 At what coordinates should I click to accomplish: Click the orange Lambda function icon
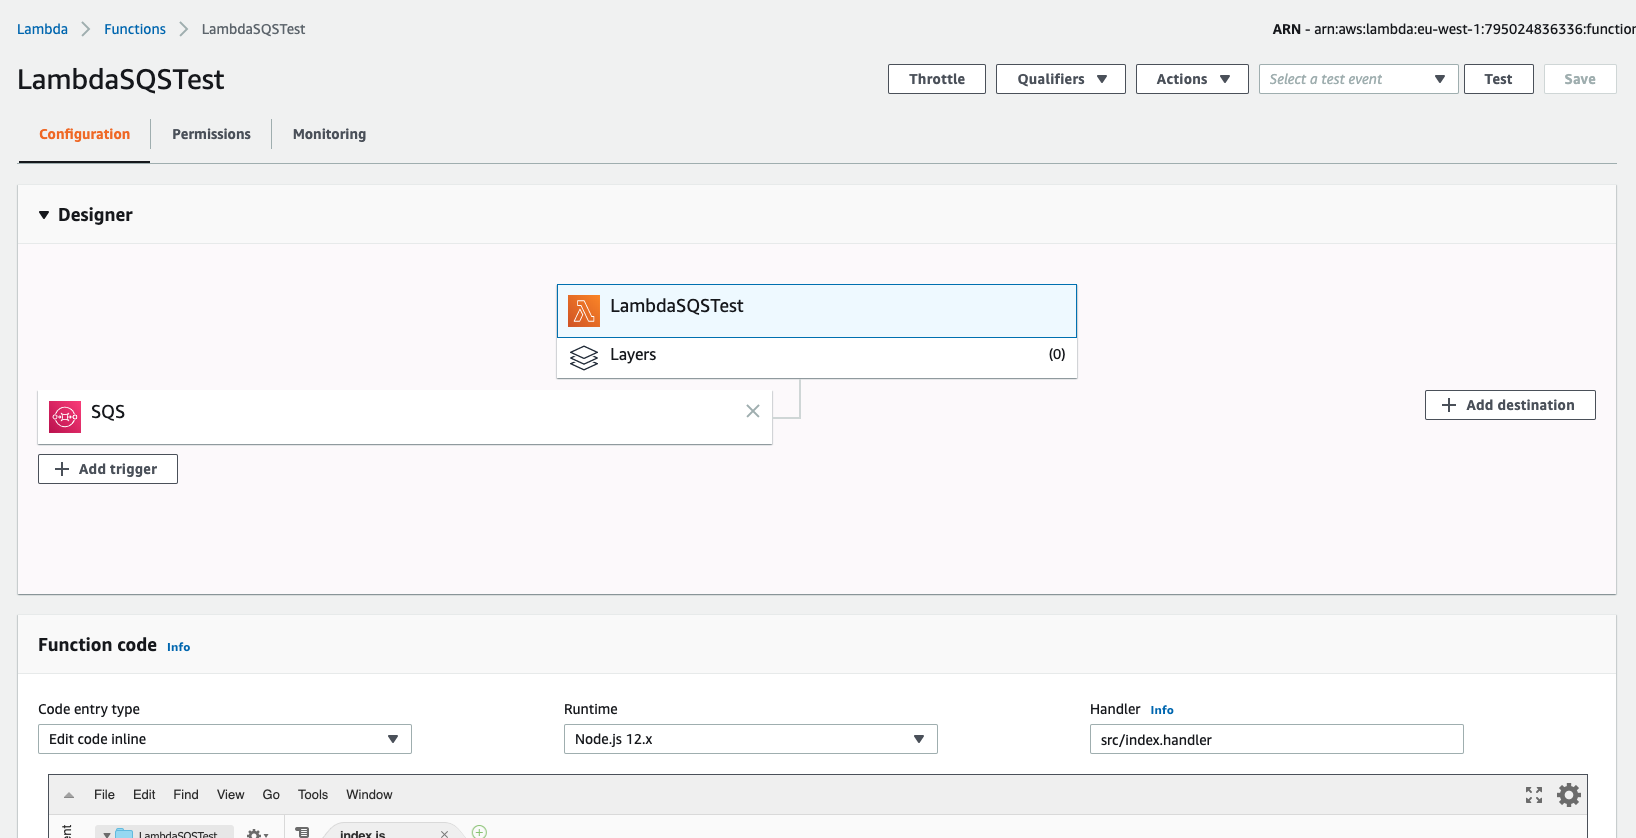(x=584, y=311)
